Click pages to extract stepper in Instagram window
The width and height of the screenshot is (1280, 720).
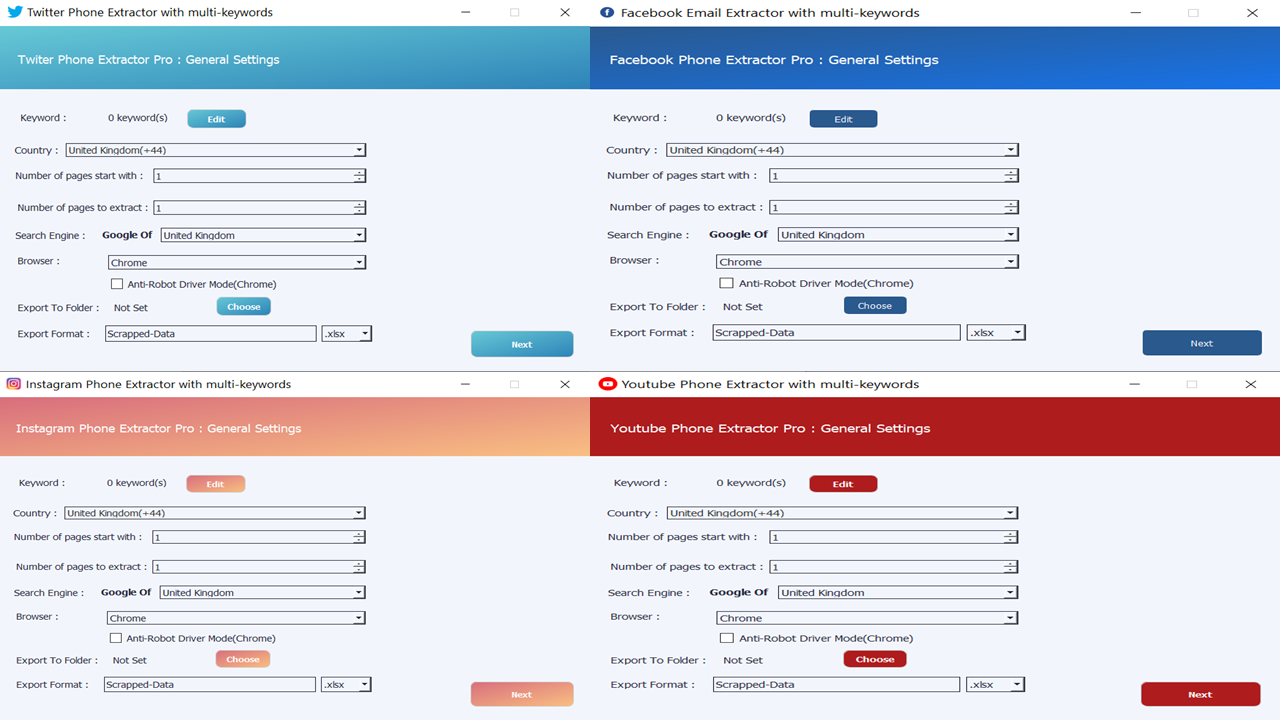[x=358, y=567]
